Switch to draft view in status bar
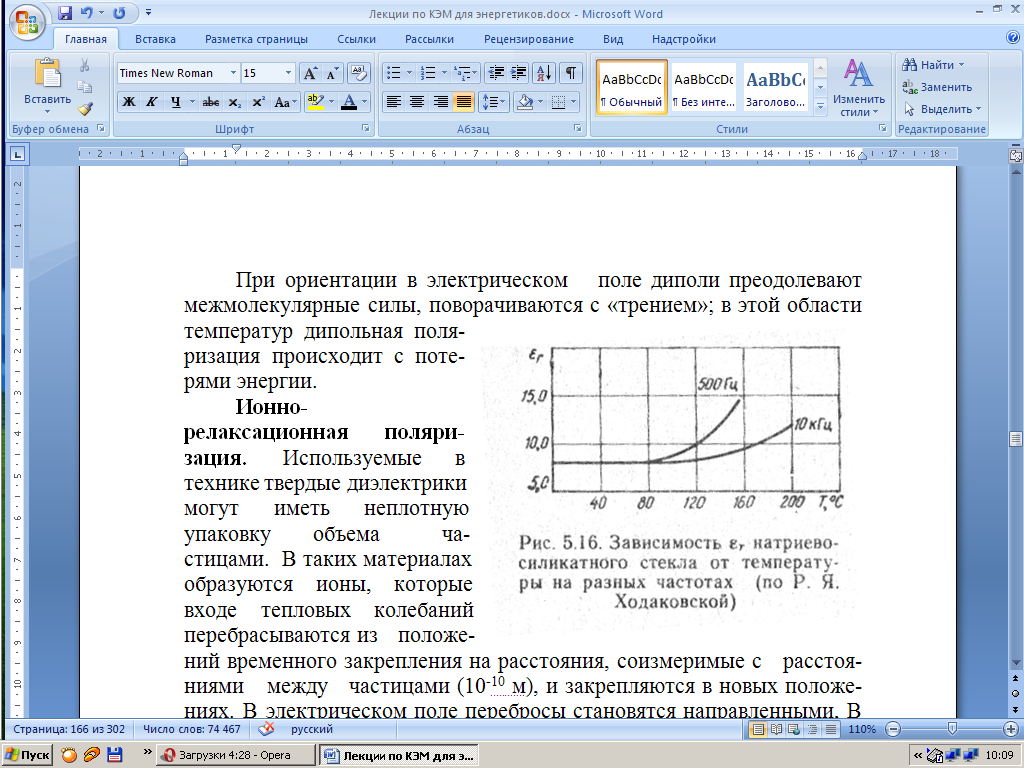 831,729
